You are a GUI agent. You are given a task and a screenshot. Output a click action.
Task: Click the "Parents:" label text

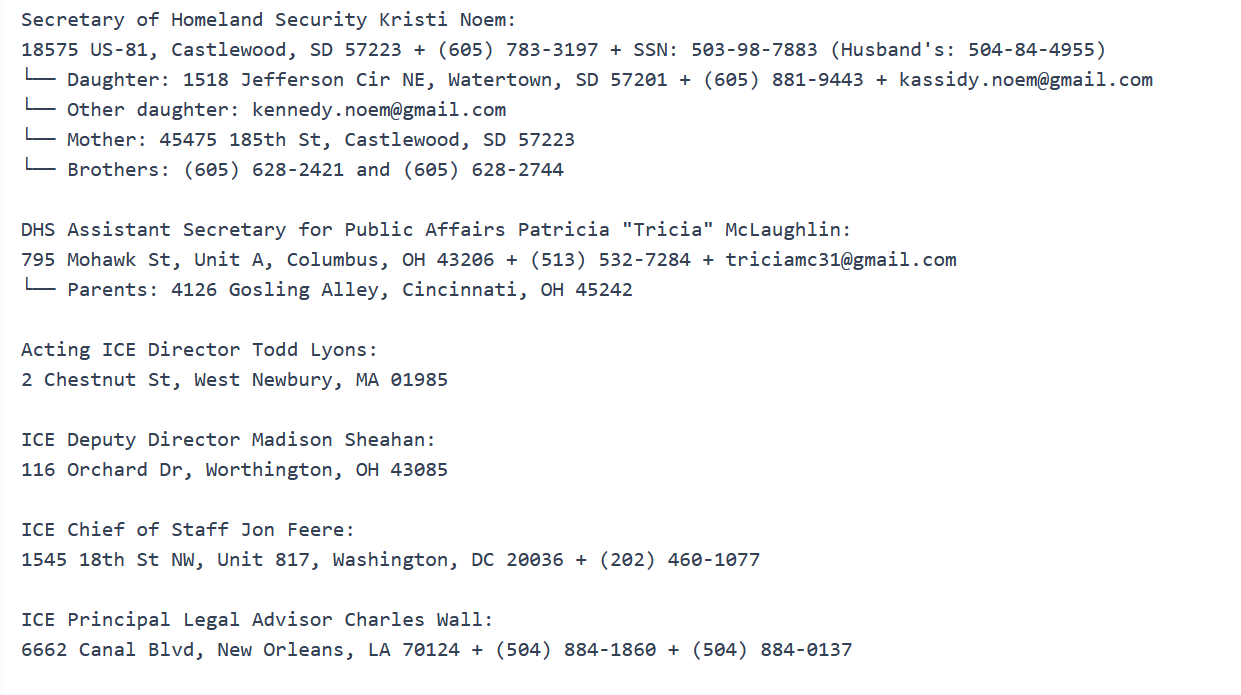click(113, 290)
